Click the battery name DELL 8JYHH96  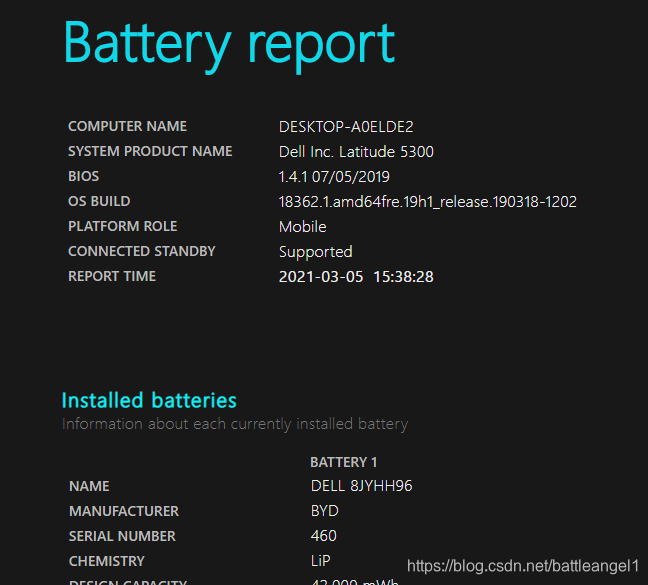[x=362, y=486]
